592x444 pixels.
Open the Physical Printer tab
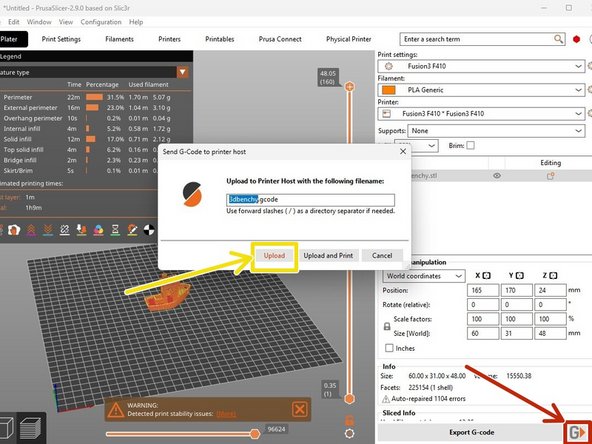(348, 39)
